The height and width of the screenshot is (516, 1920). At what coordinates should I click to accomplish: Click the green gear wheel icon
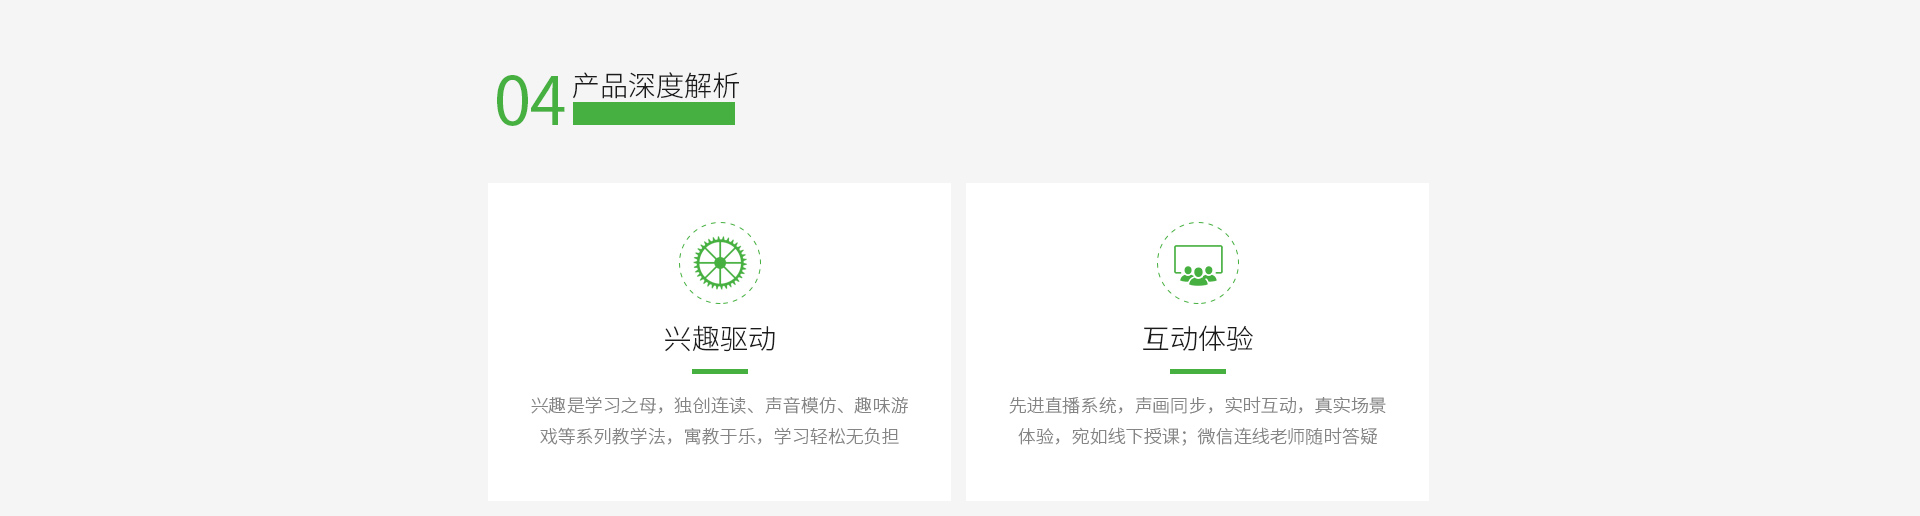point(720,263)
